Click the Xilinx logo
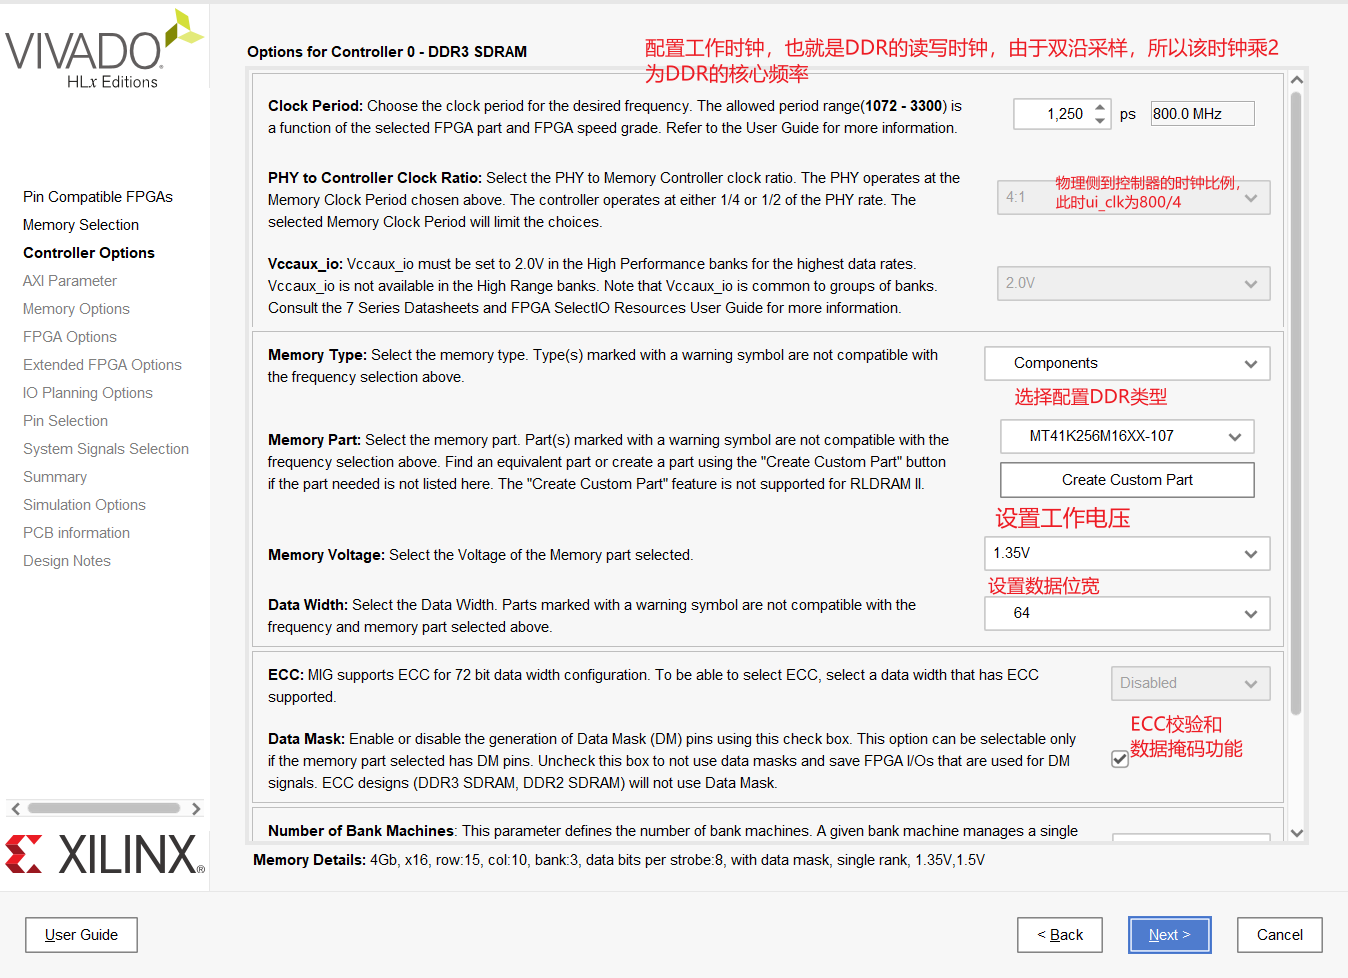The height and width of the screenshot is (978, 1348). point(105,855)
